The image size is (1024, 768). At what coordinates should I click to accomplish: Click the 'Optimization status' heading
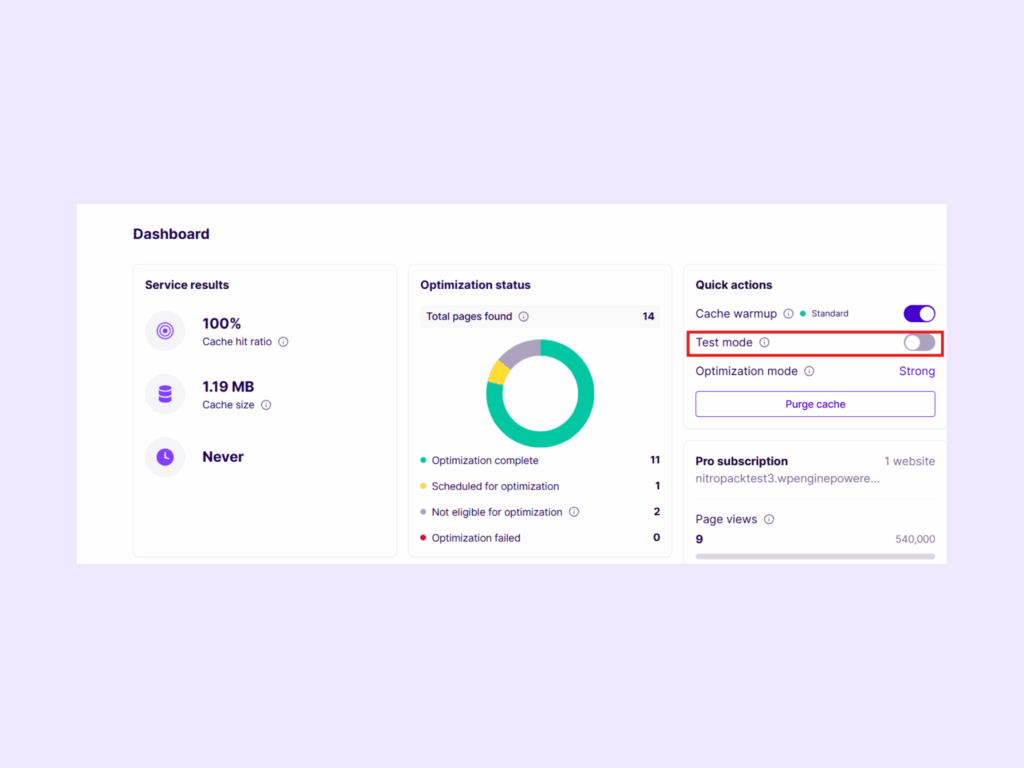[x=475, y=285]
